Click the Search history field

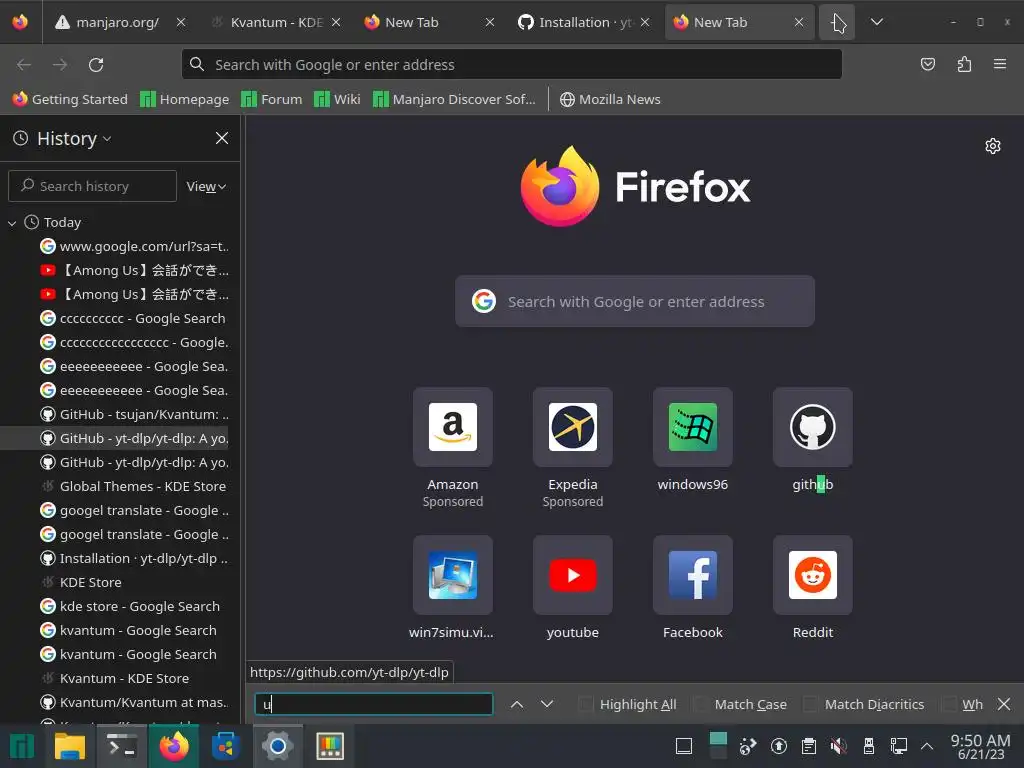coord(93,186)
